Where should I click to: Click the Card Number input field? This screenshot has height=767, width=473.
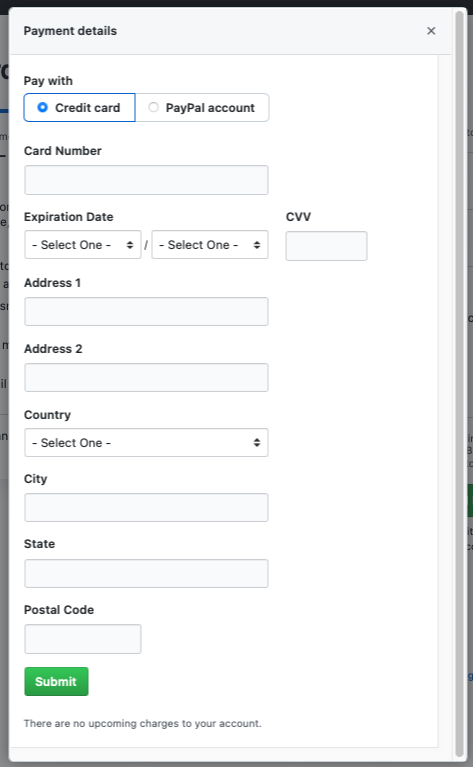[x=146, y=180]
